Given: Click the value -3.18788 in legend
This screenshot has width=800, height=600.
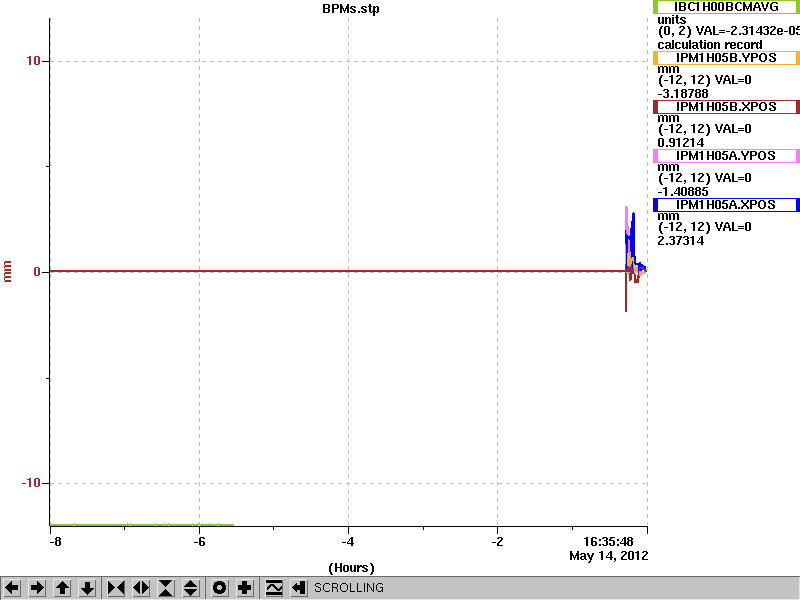Looking at the screenshot, I should click(x=683, y=94).
